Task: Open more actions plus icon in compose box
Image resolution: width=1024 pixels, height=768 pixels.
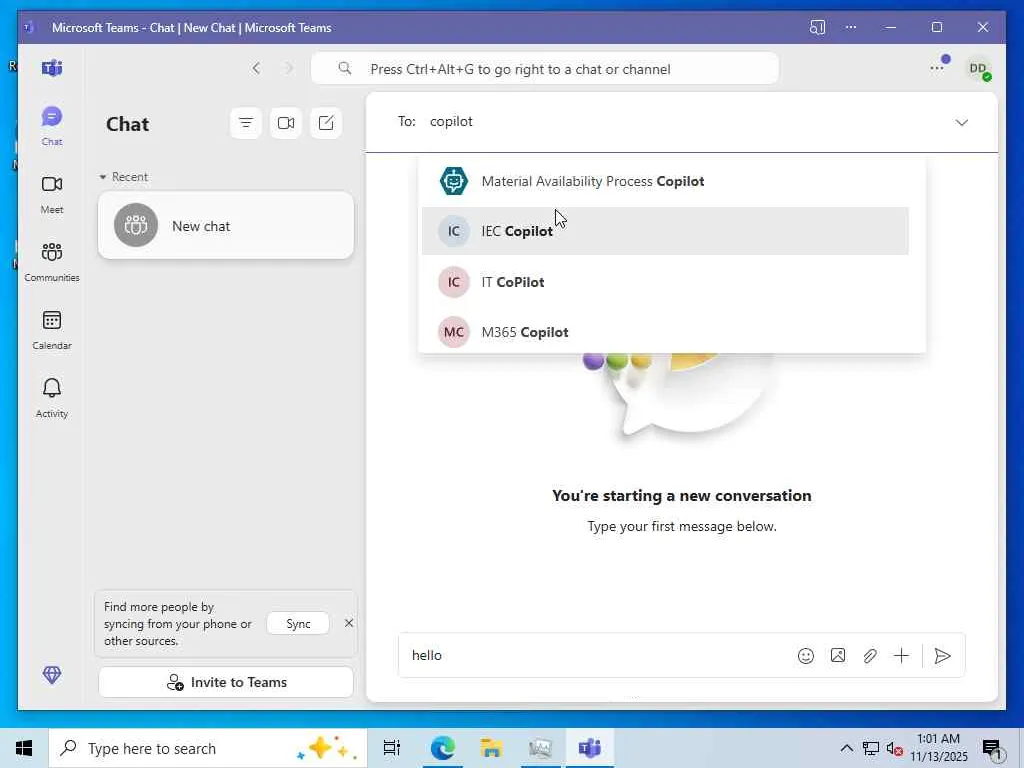Action: coord(901,656)
